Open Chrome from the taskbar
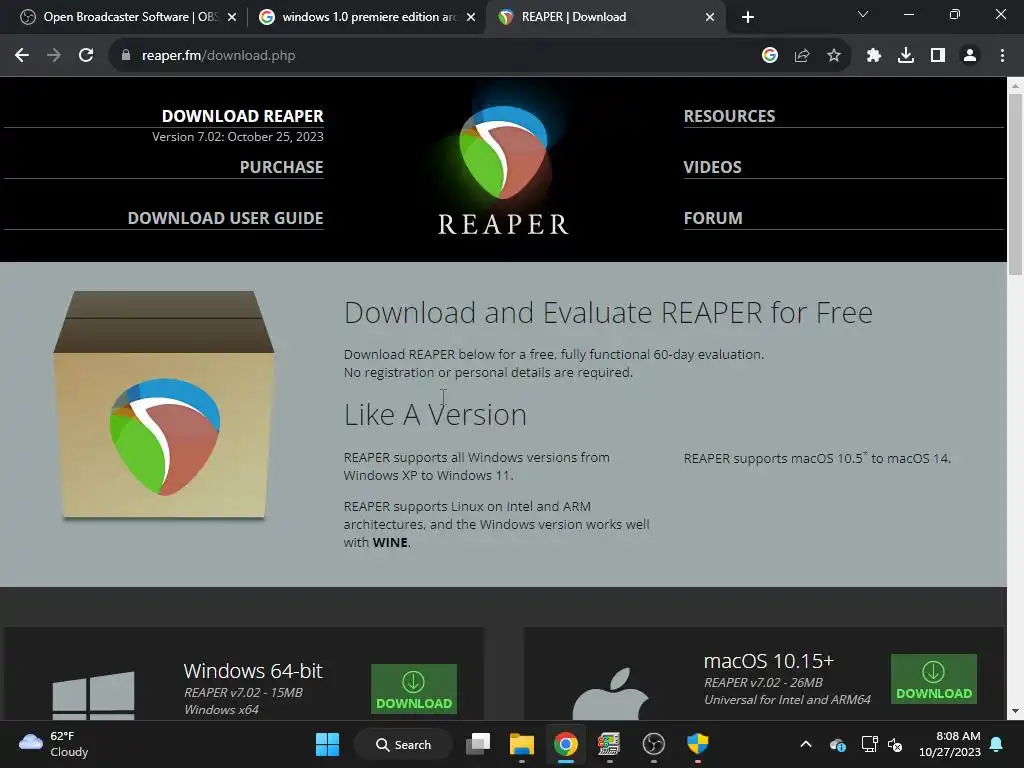1024x768 pixels. point(566,744)
